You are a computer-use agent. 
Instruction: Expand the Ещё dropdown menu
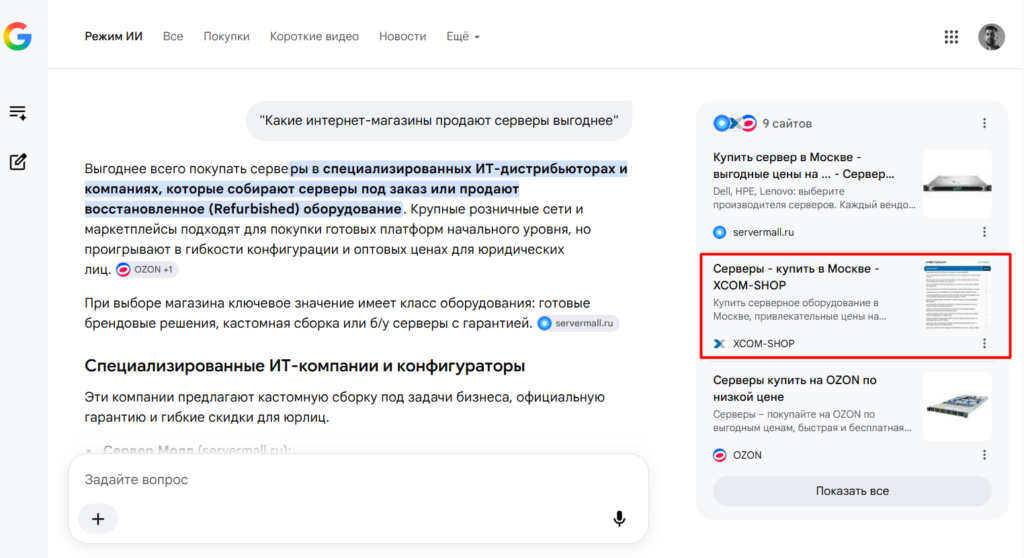(462, 37)
